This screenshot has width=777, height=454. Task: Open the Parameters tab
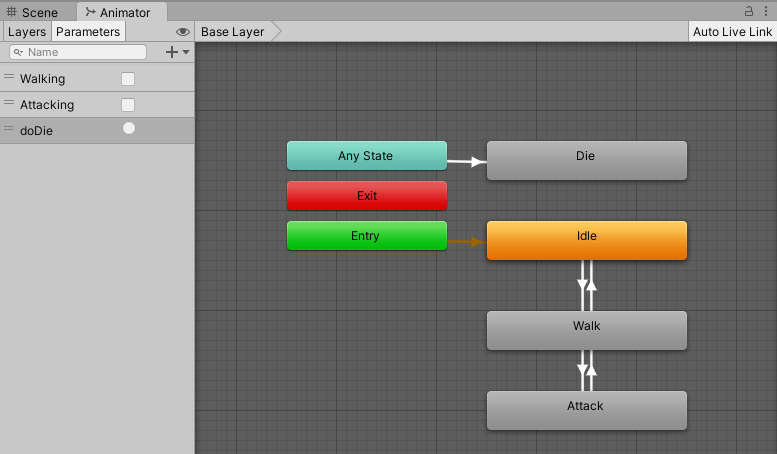[88, 32]
